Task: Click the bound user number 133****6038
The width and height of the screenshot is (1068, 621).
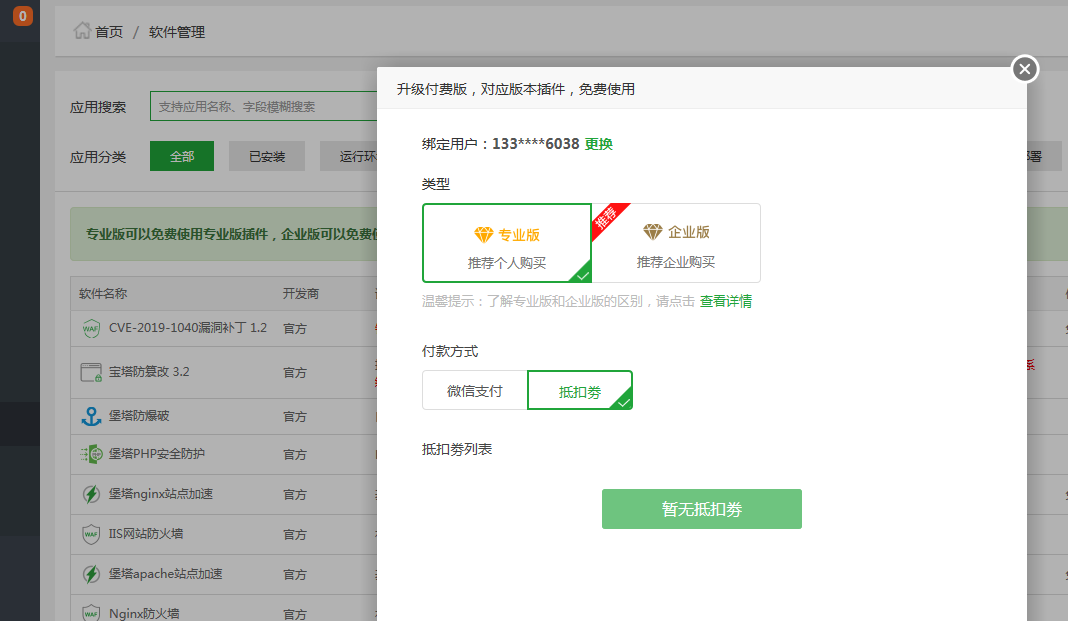Action: click(x=535, y=144)
